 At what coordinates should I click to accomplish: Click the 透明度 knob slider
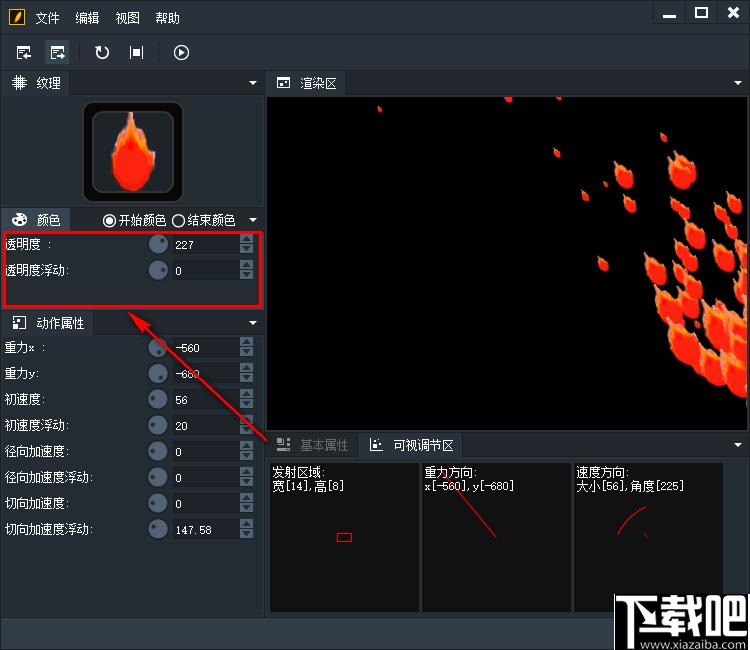click(x=158, y=244)
